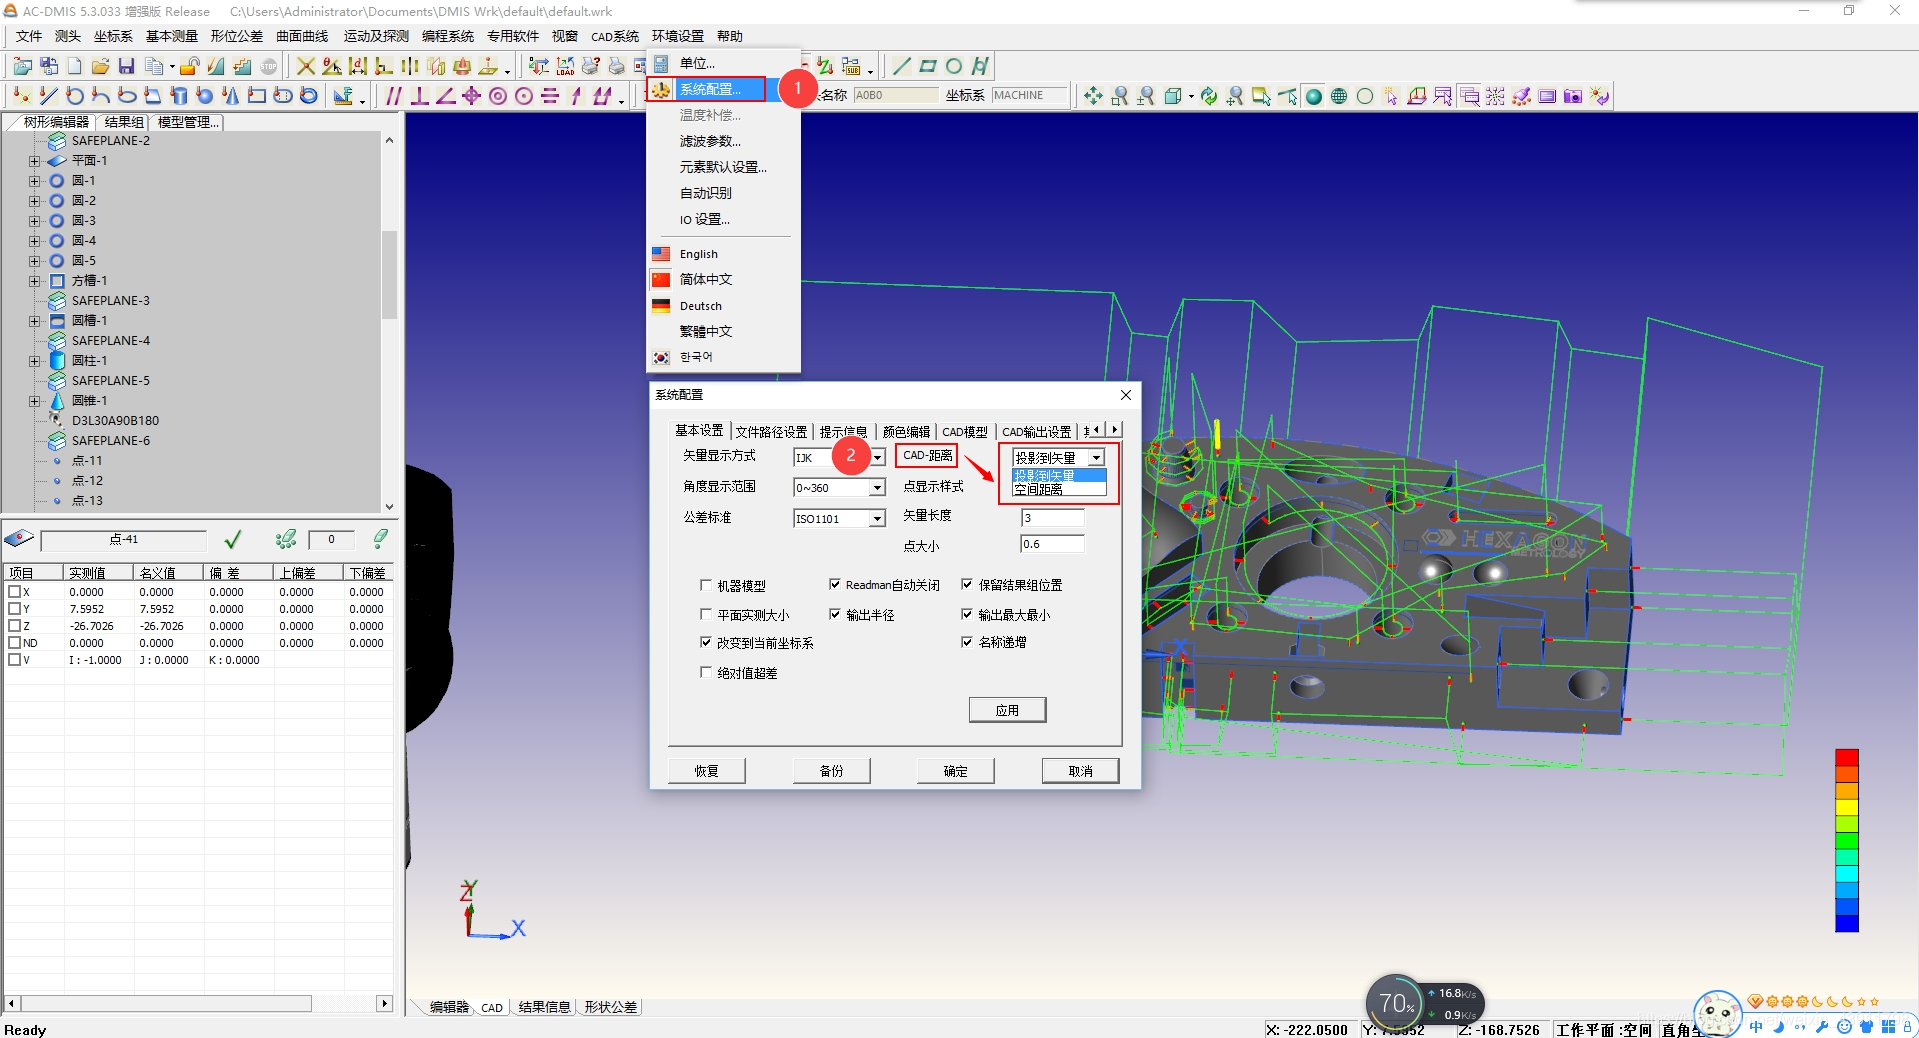This screenshot has height=1038, width=1919.
Task: Toggle the 输出半径 checkbox
Action: pos(835,615)
